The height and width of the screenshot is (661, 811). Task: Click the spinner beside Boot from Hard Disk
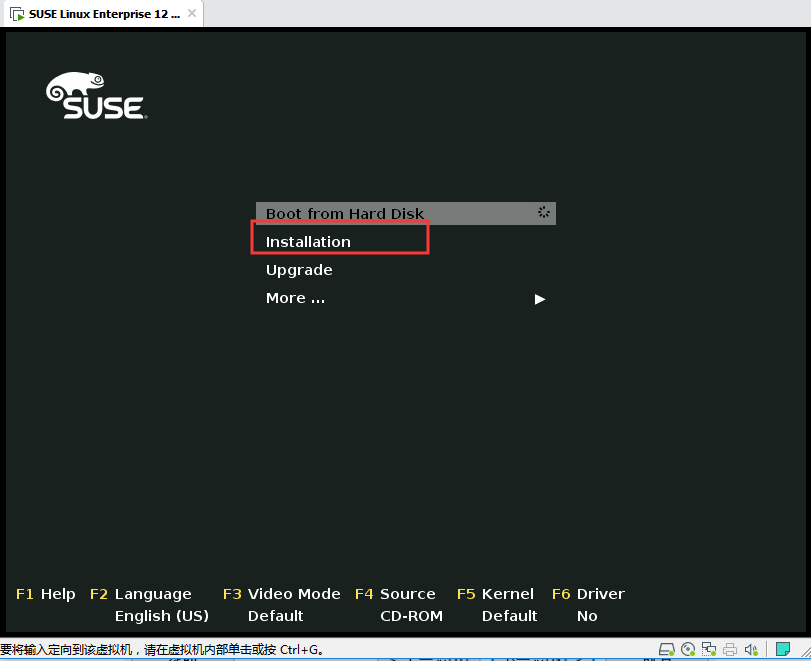(x=543, y=213)
